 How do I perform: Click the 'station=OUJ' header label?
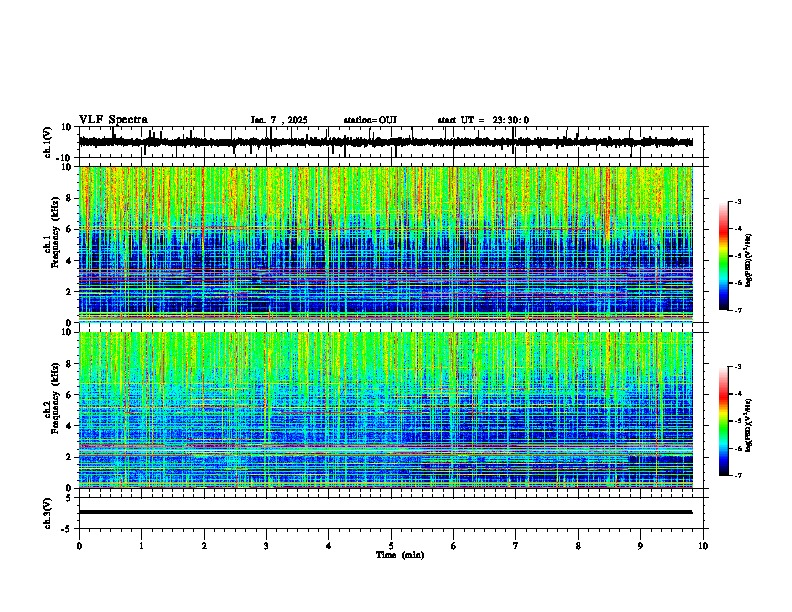pyautogui.click(x=370, y=120)
